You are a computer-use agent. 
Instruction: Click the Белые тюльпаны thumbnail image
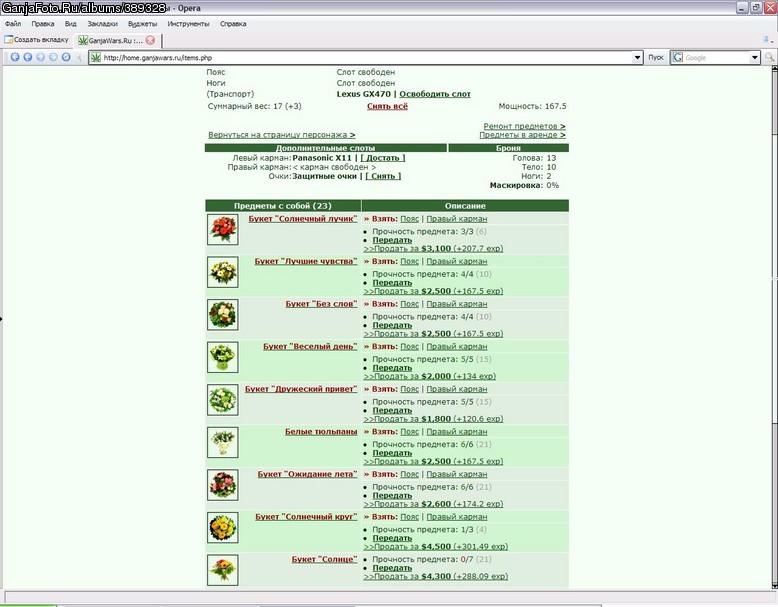coord(223,442)
